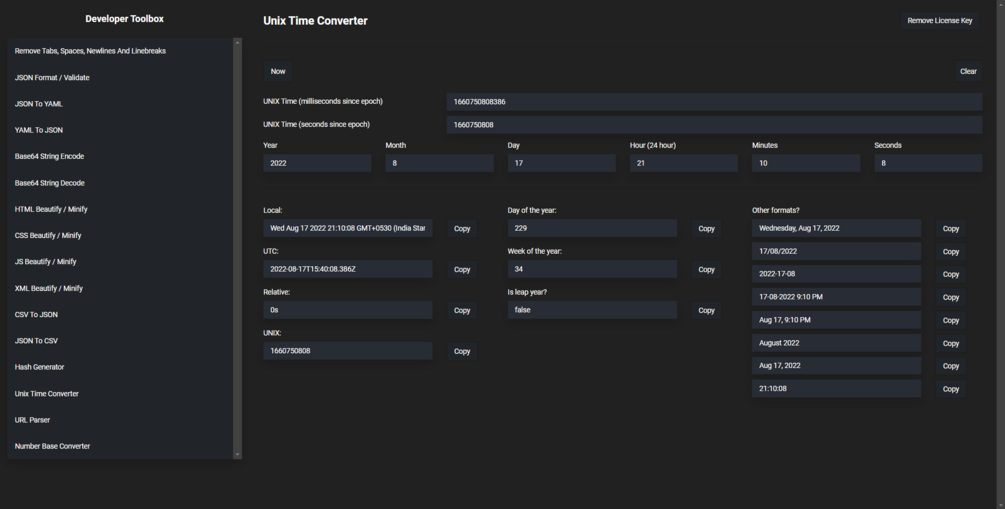Image resolution: width=1005 pixels, height=509 pixels.
Task: Copy the 21:10:08 time format
Action: pyautogui.click(x=950, y=389)
